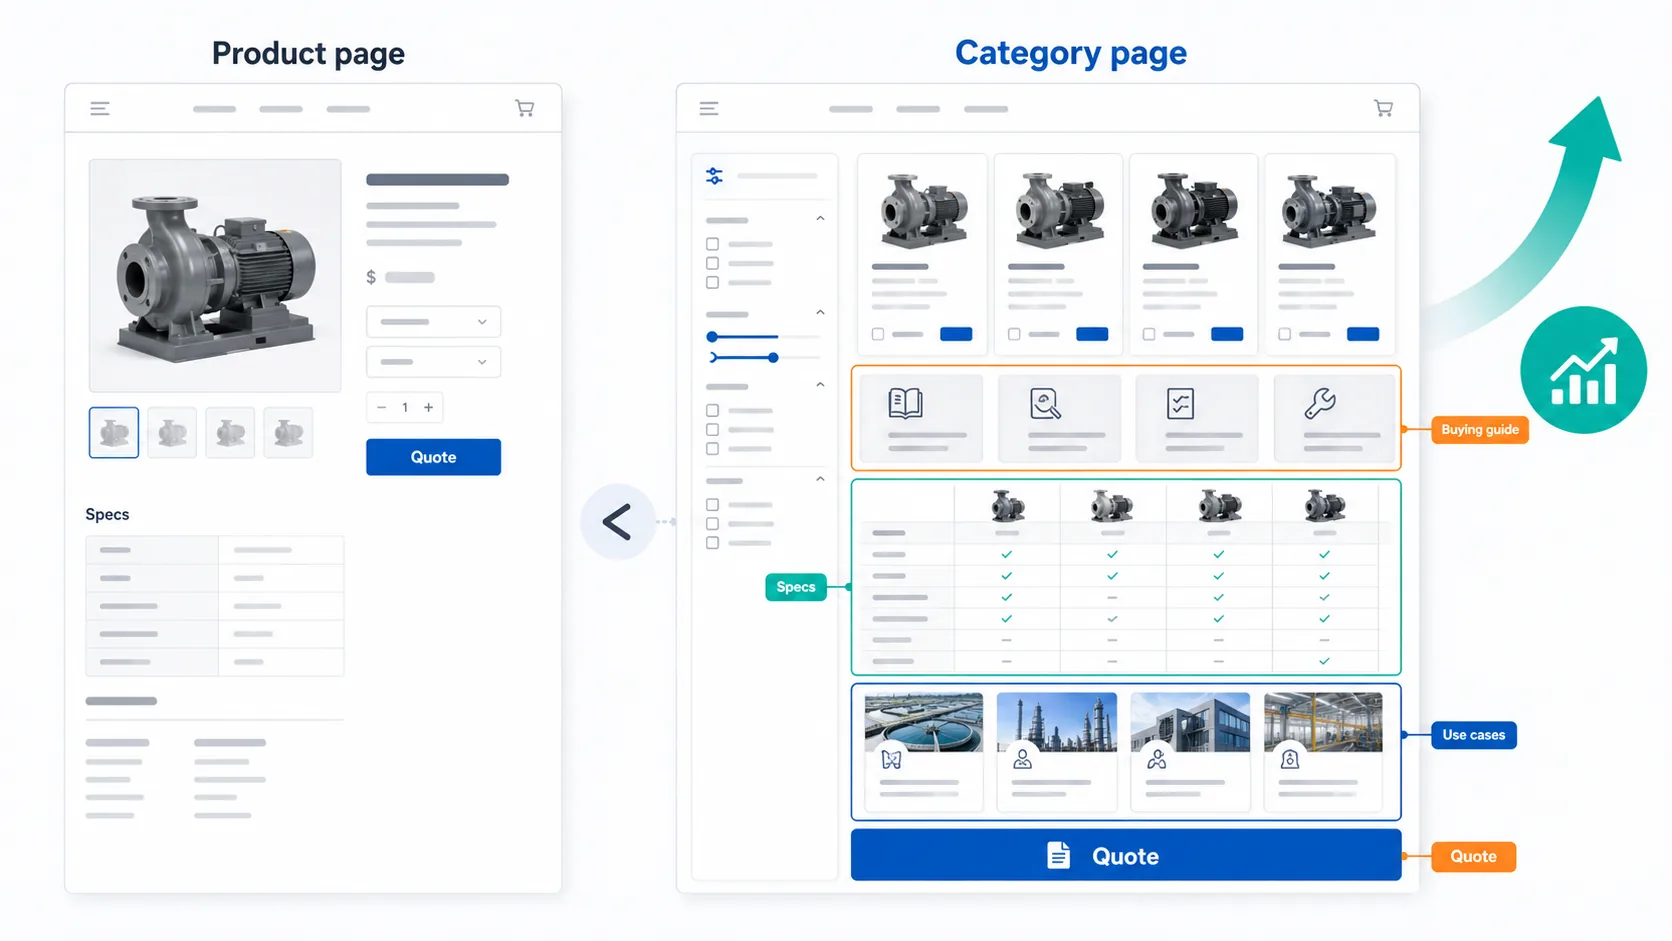Click icon under office building photo
This screenshot has width=1672, height=941.
[x=1157, y=760]
